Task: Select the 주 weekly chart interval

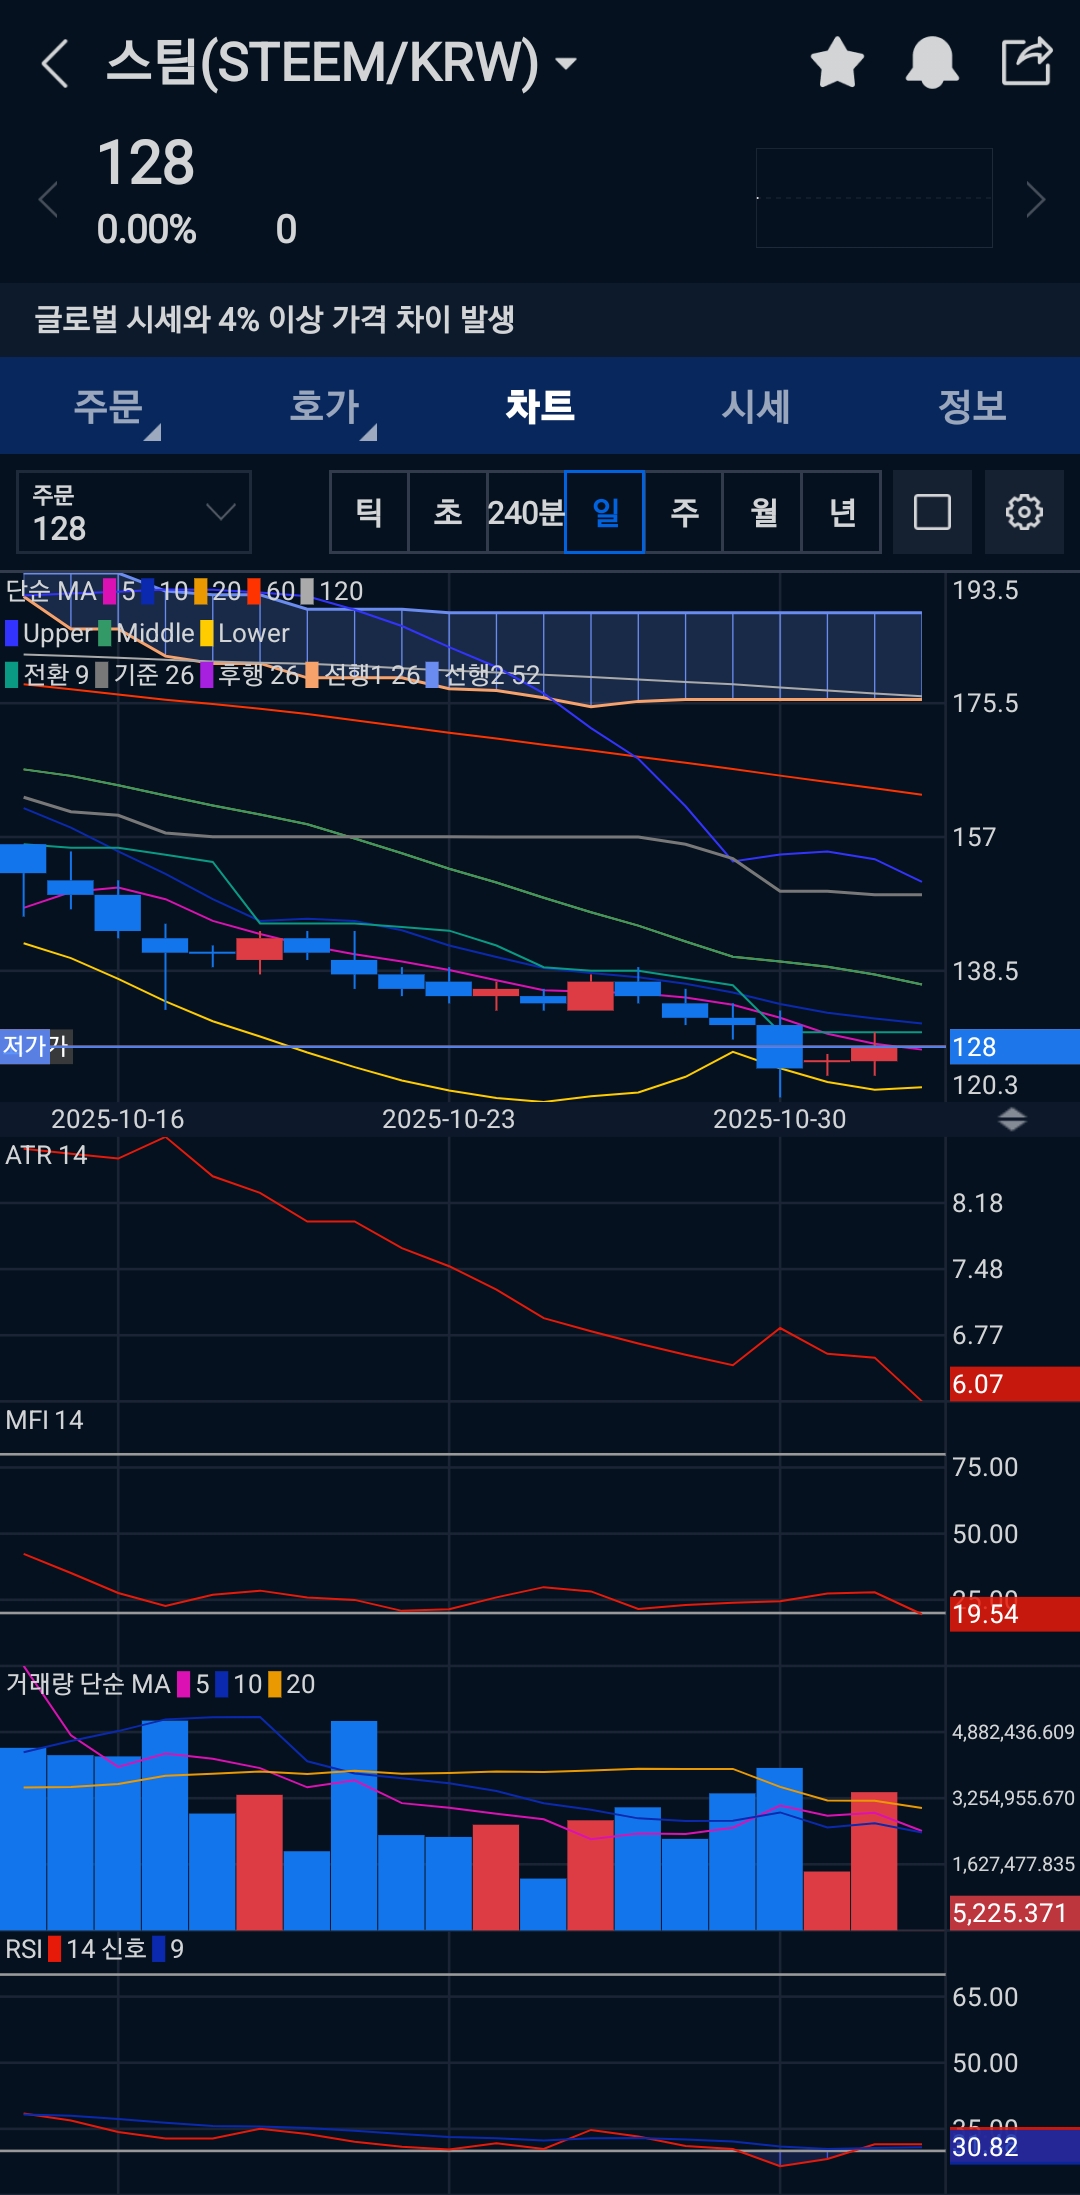Action: pyautogui.click(x=684, y=512)
